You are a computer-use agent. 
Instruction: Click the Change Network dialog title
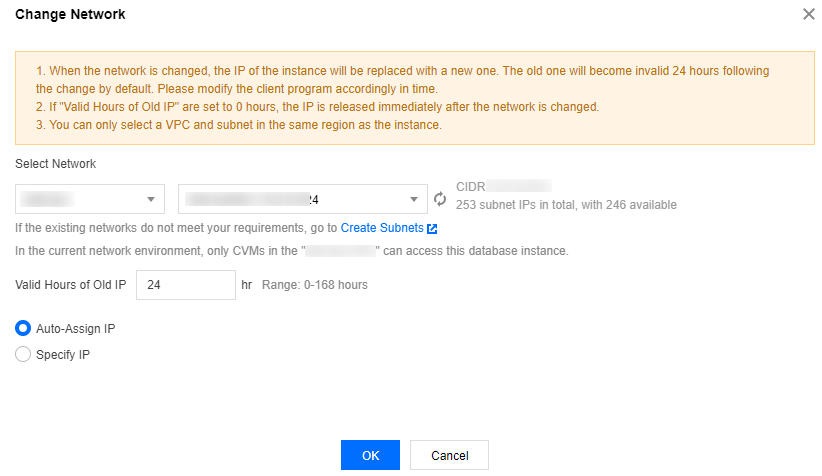pos(70,15)
